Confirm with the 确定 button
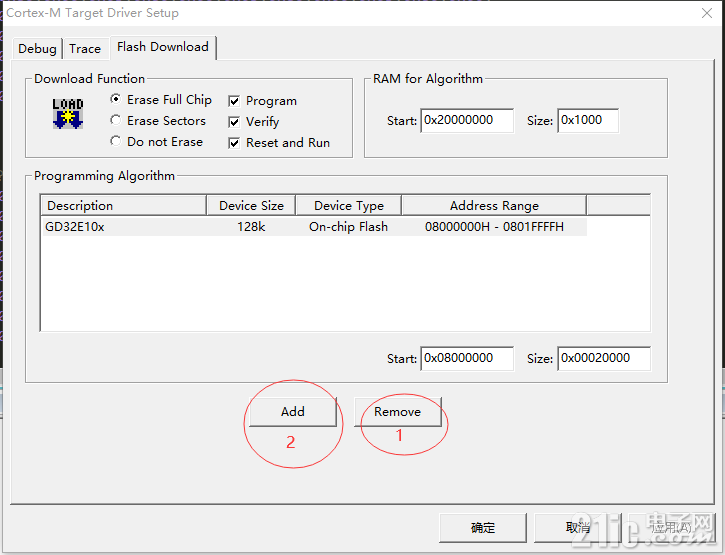Screen dimensions: 725x555 point(483,528)
